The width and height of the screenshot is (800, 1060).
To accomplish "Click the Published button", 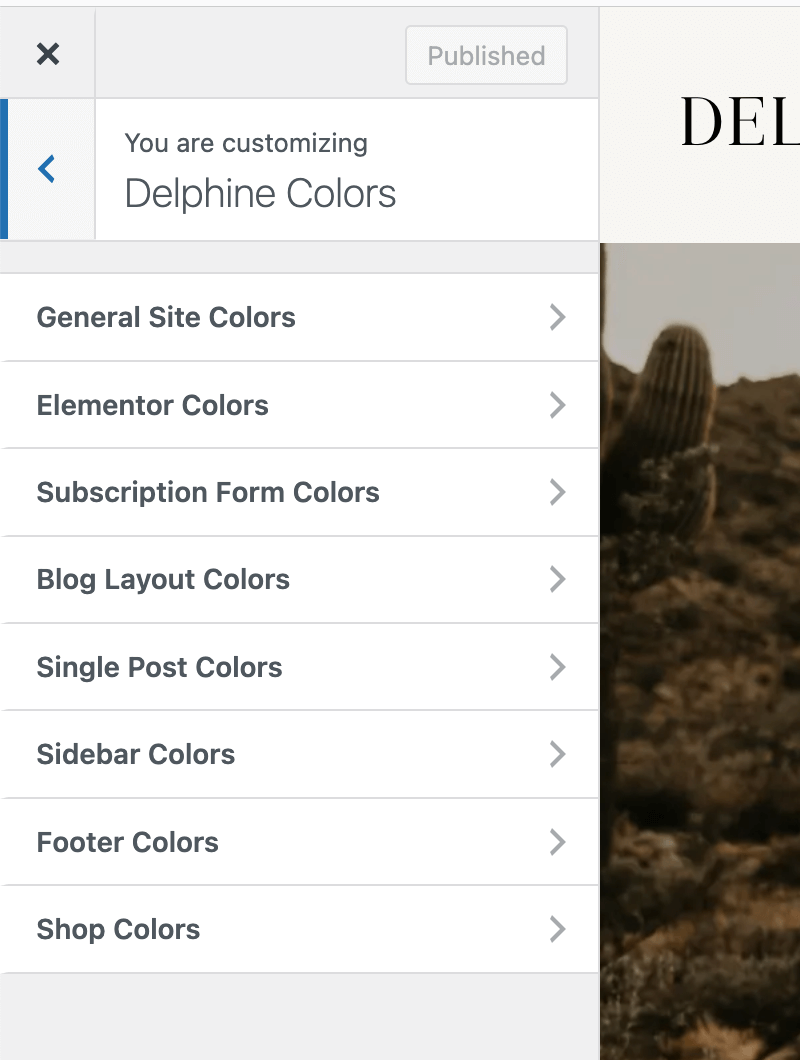I will (x=486, y=56).
